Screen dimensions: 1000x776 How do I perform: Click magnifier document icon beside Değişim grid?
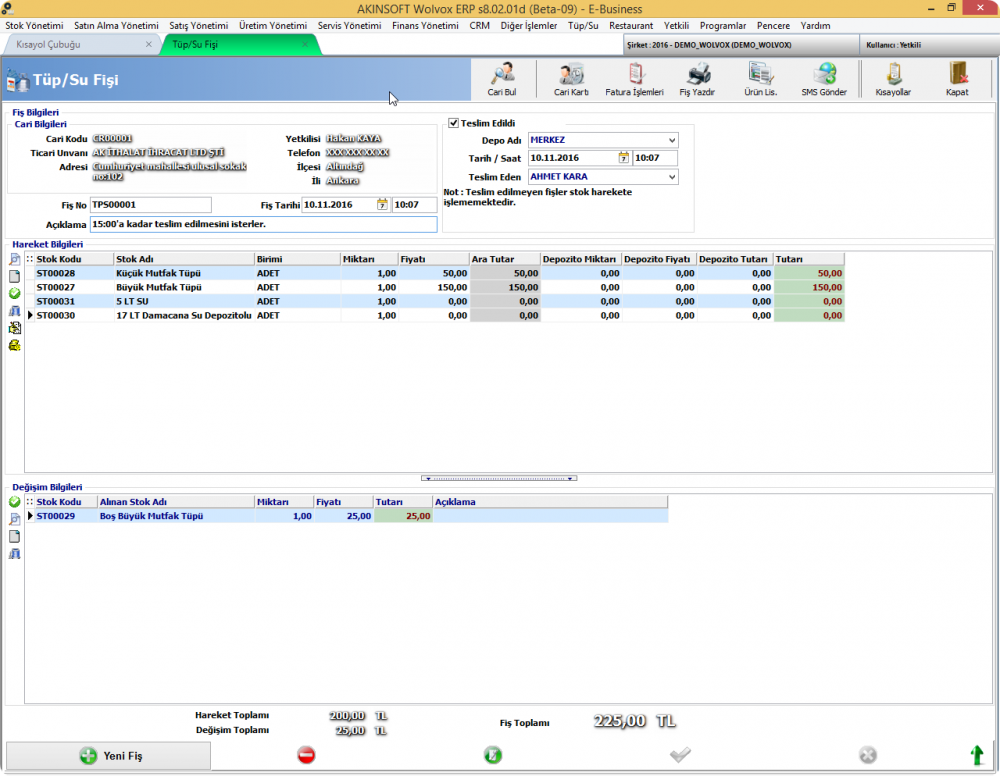coord(15,519)
